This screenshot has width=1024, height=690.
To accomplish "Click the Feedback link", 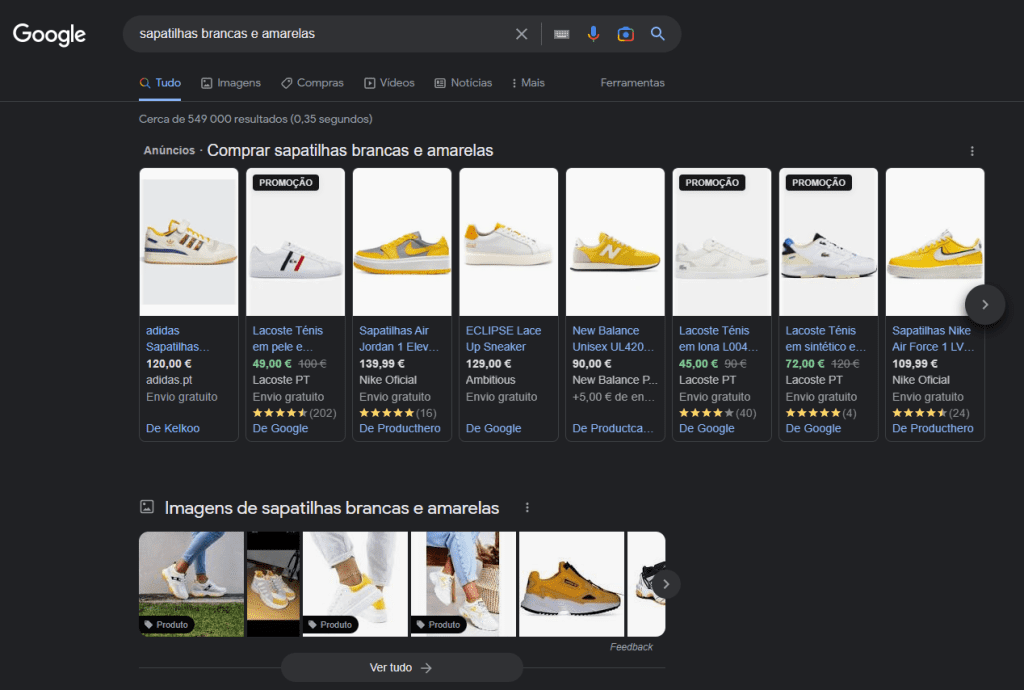I will pyautogui.click(x=631, y=647).
